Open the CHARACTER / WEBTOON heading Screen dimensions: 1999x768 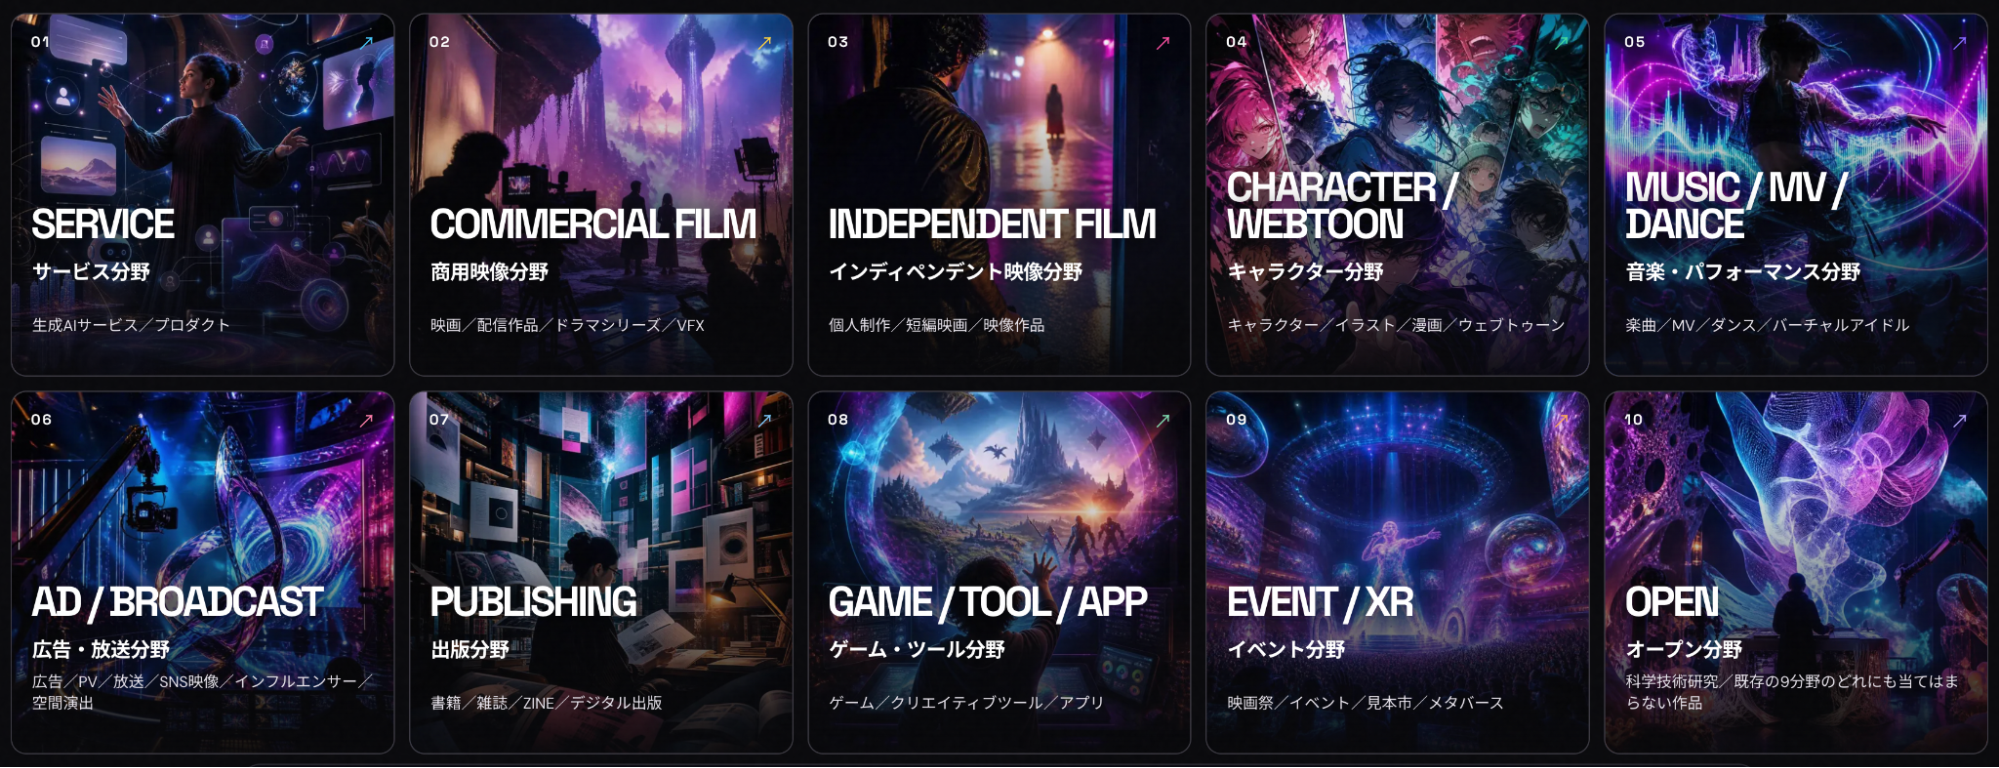(x=1342, y=206)
